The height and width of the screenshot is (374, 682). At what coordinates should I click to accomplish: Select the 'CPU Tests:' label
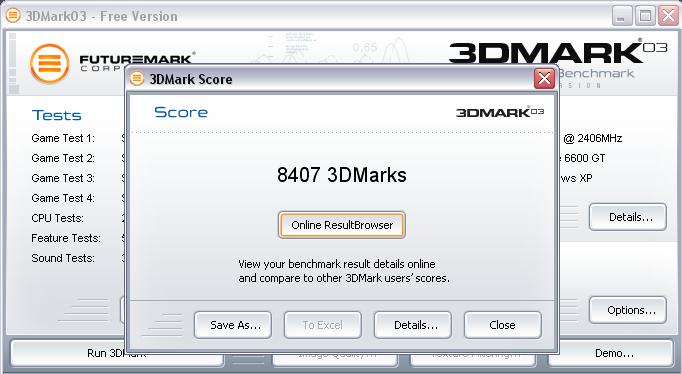(x=57, y=218)
